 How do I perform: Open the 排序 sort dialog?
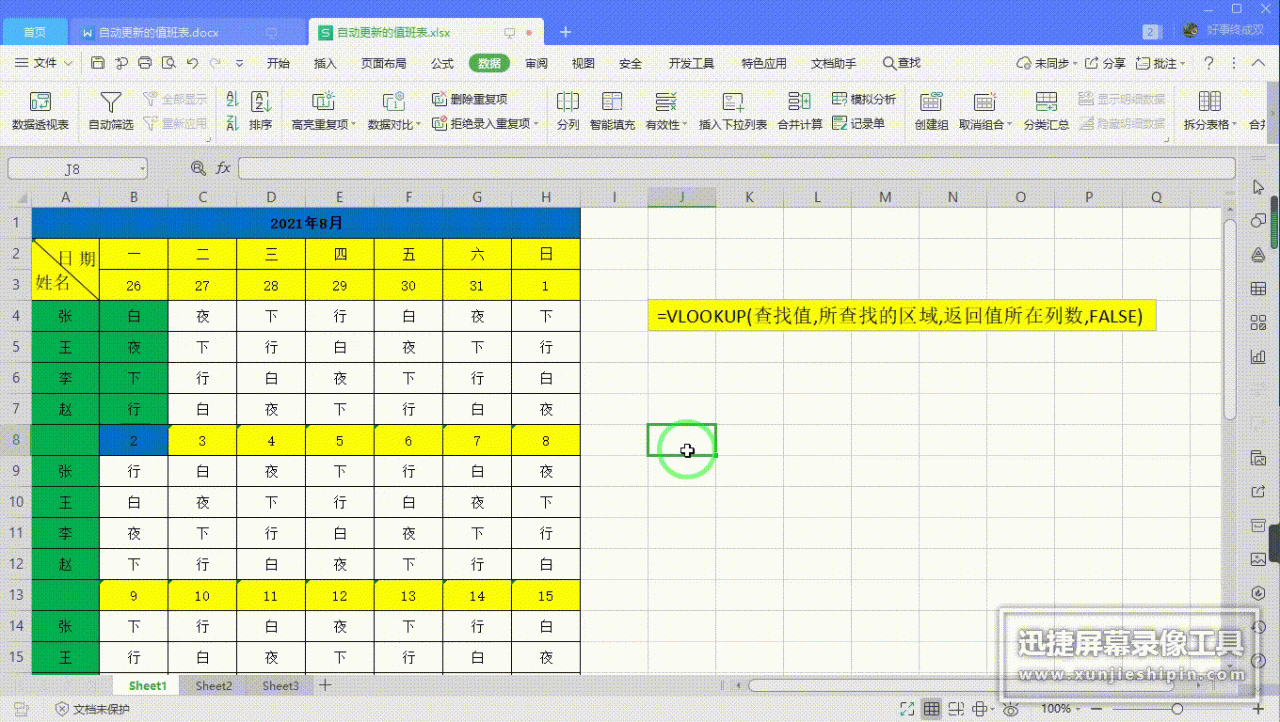pos(261,110)
